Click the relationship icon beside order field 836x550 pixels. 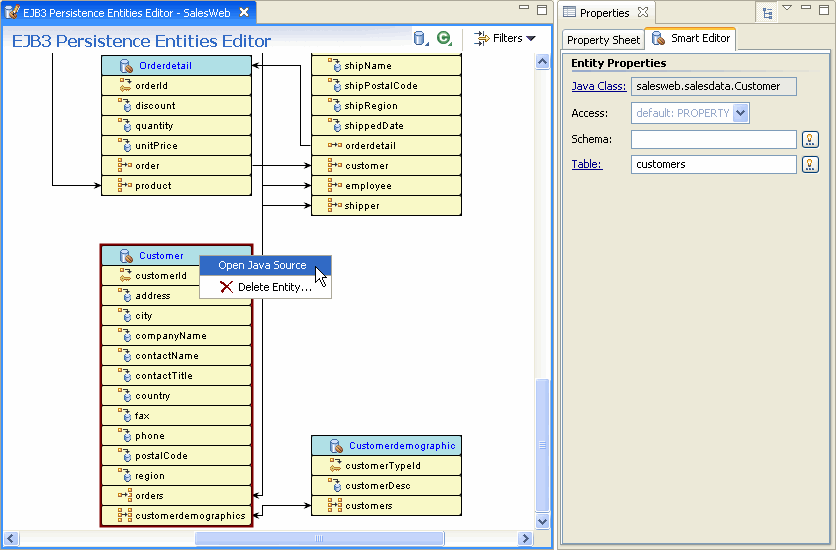tap(125, 165)
